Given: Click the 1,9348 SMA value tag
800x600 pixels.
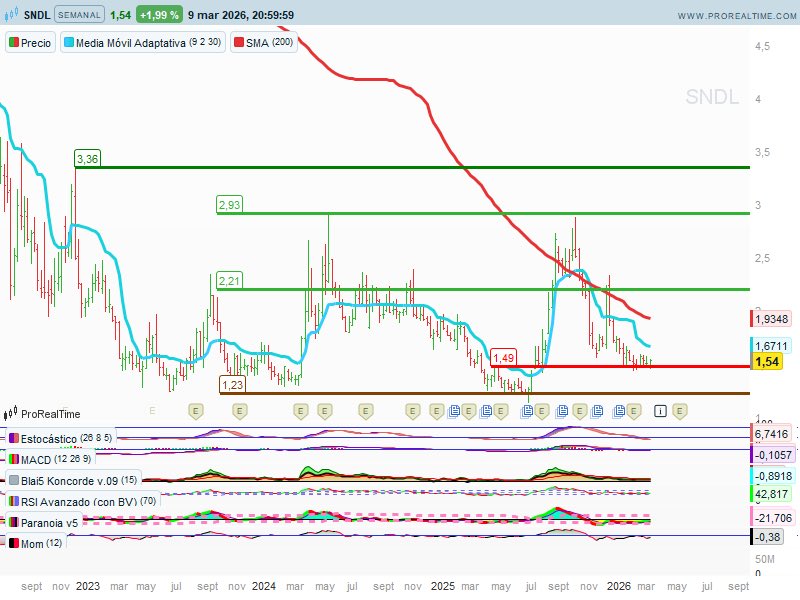Looking at the screenshot, I should 771,319.
